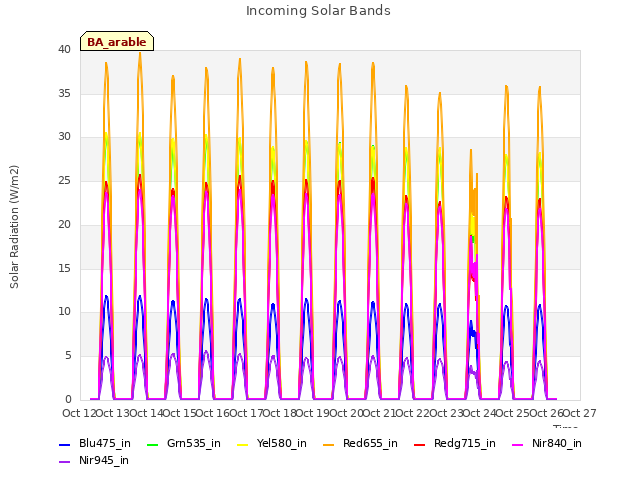The image size is (640, 480).
Task: Click the BA_arable site label box
Action: tap(117, 41)
